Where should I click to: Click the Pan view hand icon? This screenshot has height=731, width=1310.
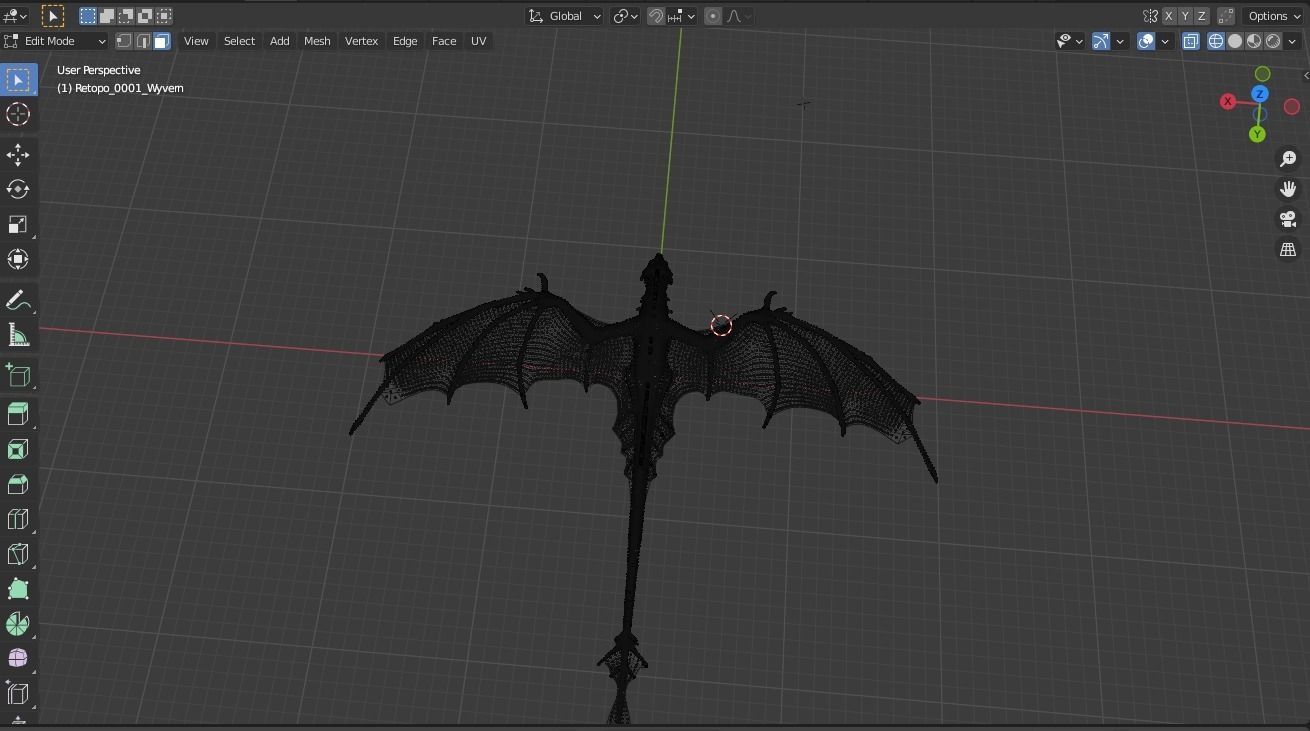[x=1288, y=189]
